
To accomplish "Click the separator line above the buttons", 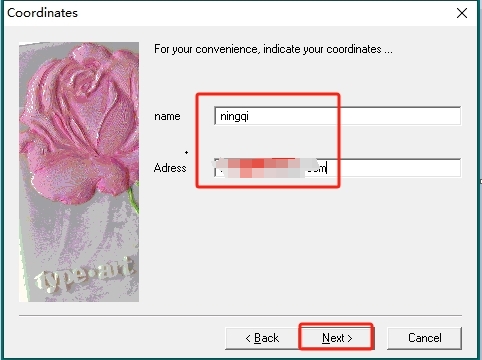I will click(x=240, y=315).
